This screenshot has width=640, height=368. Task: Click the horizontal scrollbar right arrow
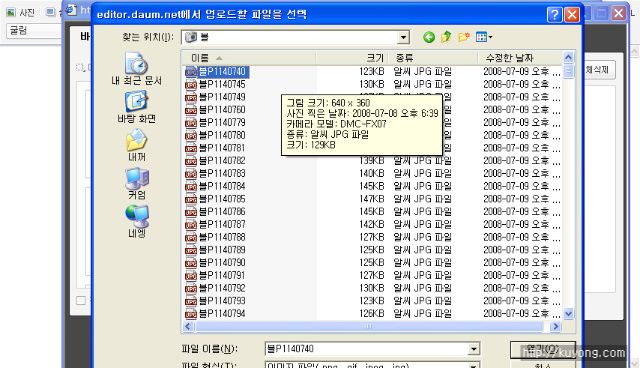click(x=556, y=326)
